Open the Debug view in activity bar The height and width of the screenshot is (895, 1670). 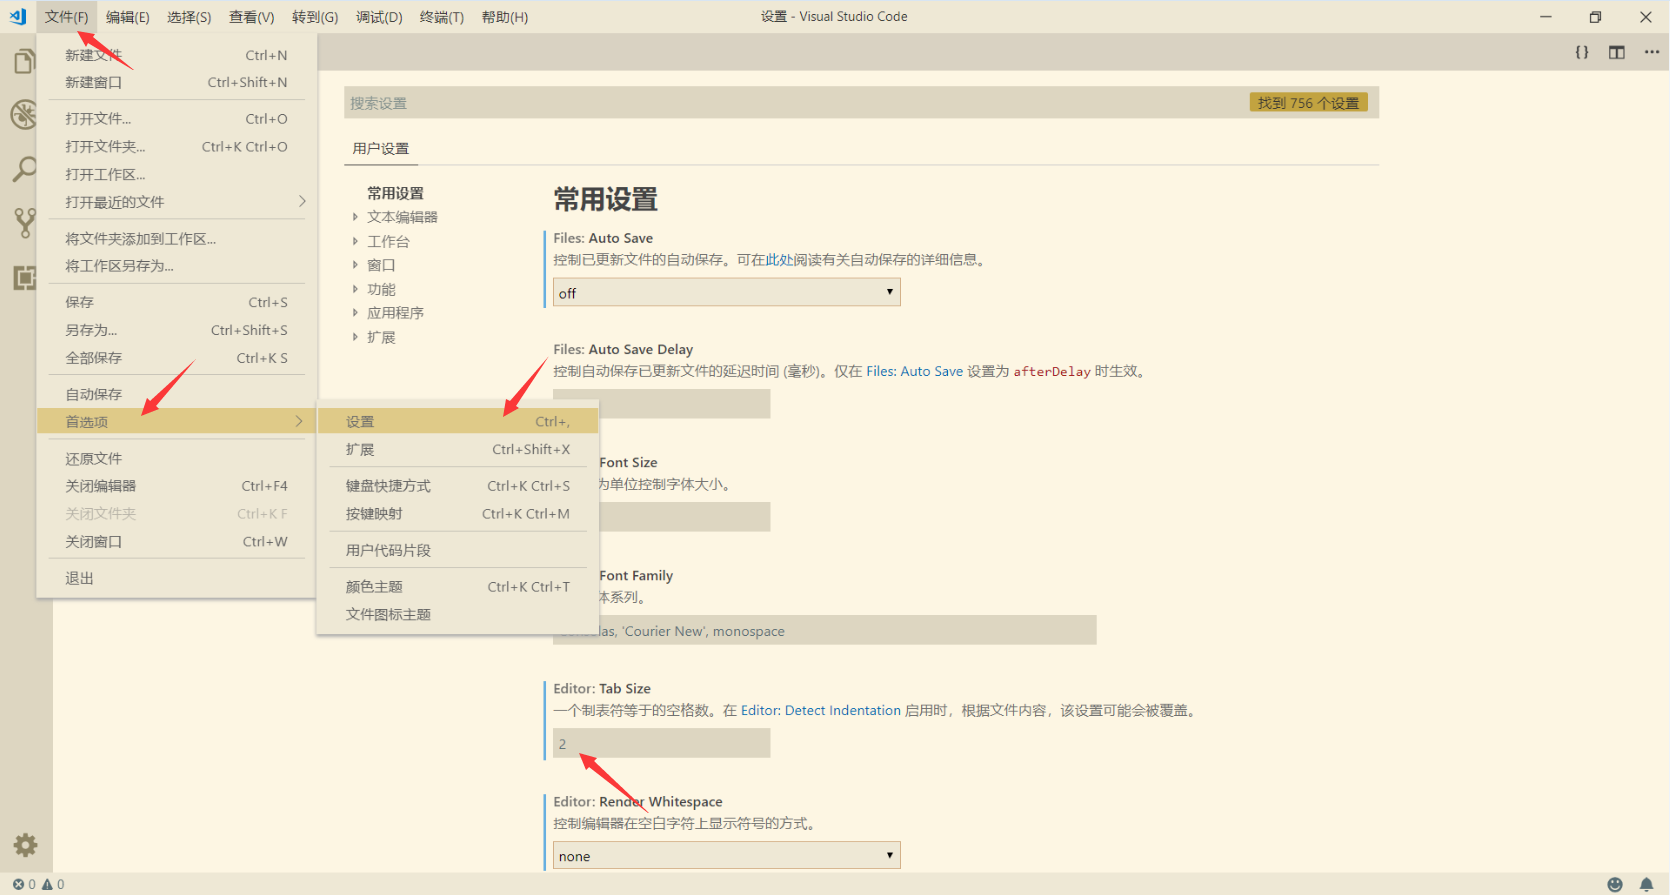[x=24, y=115]
